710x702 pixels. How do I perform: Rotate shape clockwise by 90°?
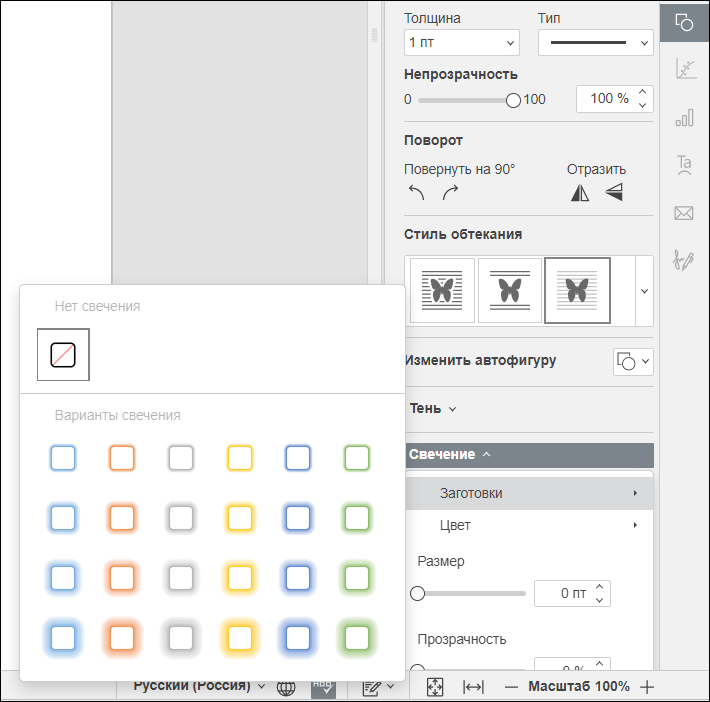[450, 192]
